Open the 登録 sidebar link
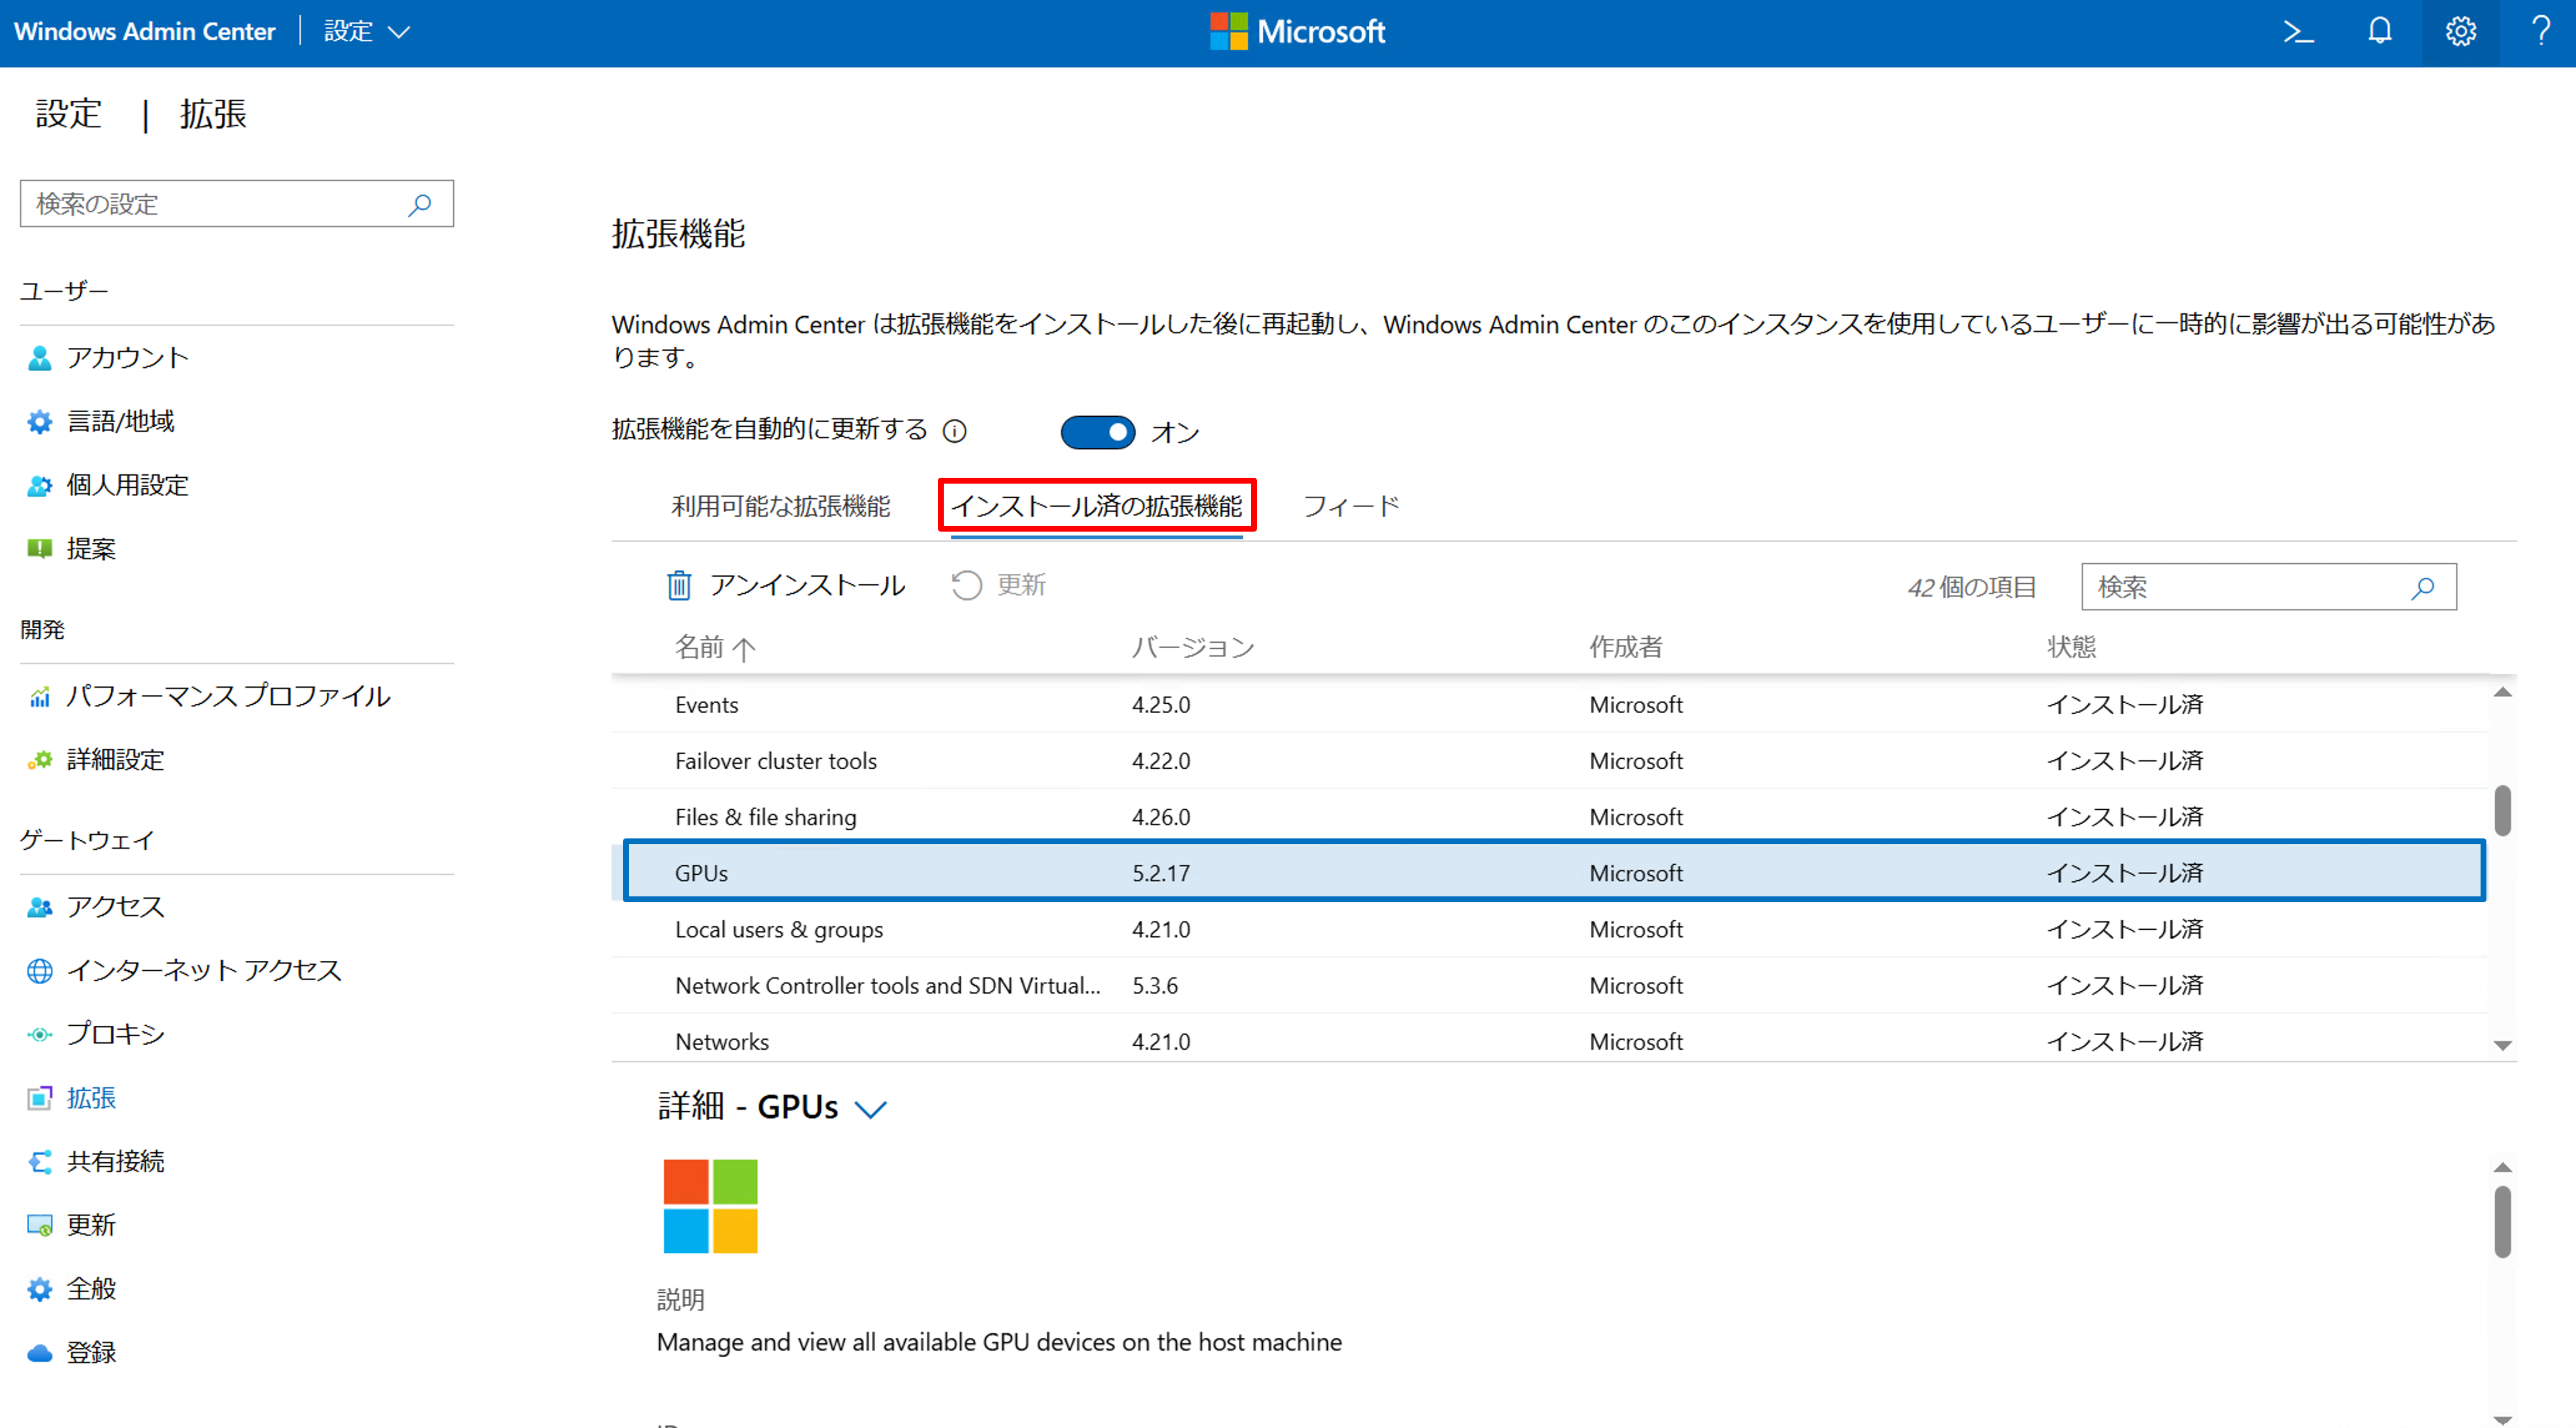 pyautogui.click(x=91, y=1353)
